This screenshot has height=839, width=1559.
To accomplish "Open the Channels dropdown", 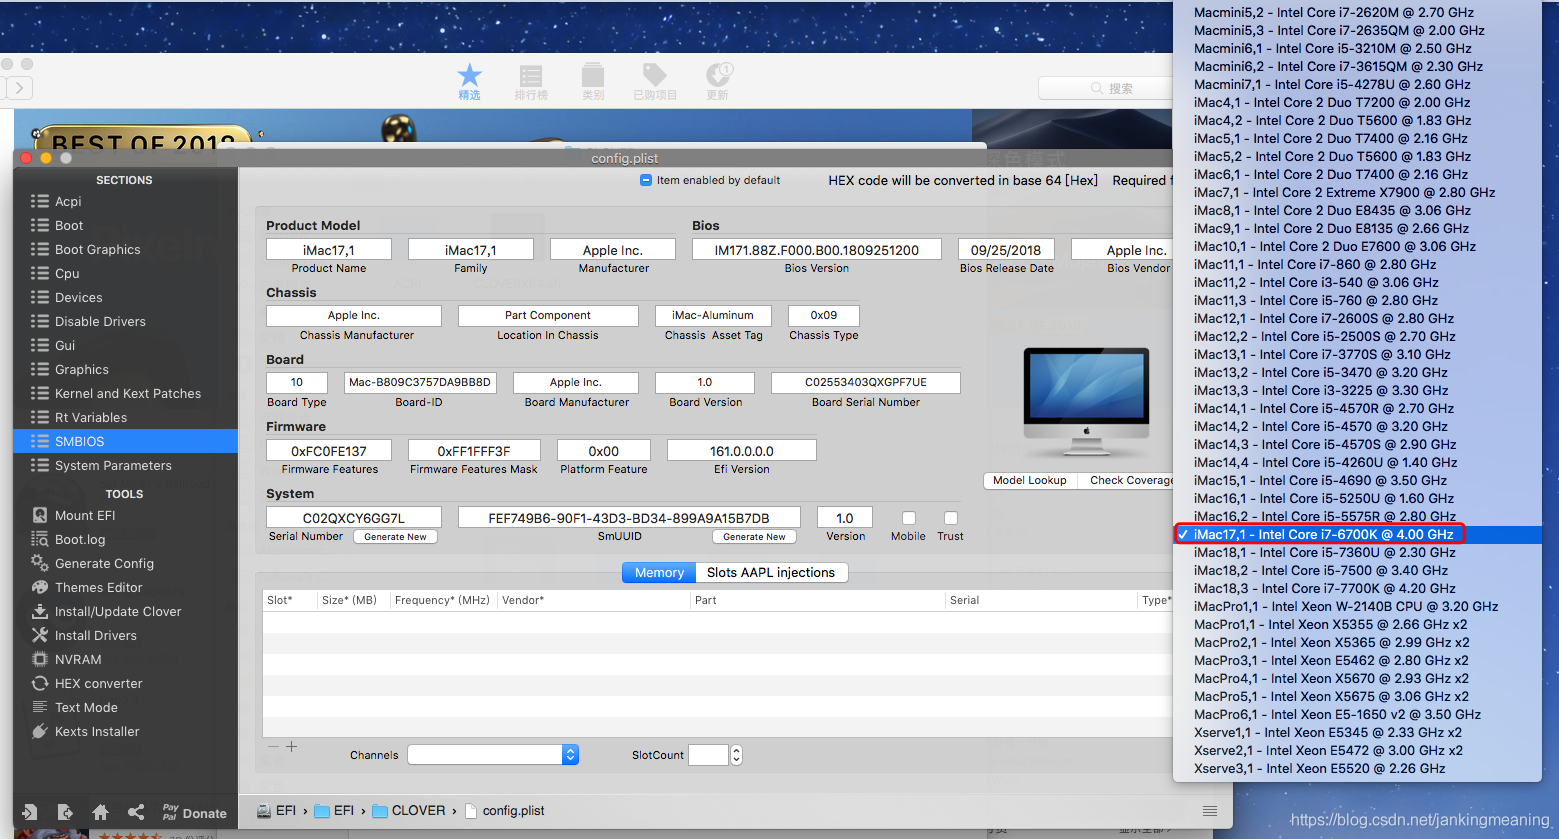I will [x=493, y=755].
